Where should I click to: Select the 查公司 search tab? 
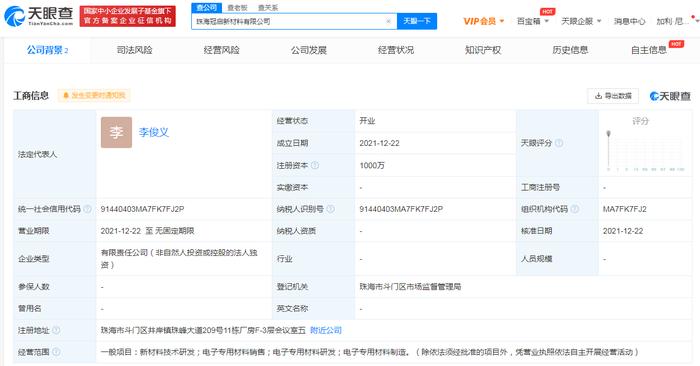pos(207,8)
